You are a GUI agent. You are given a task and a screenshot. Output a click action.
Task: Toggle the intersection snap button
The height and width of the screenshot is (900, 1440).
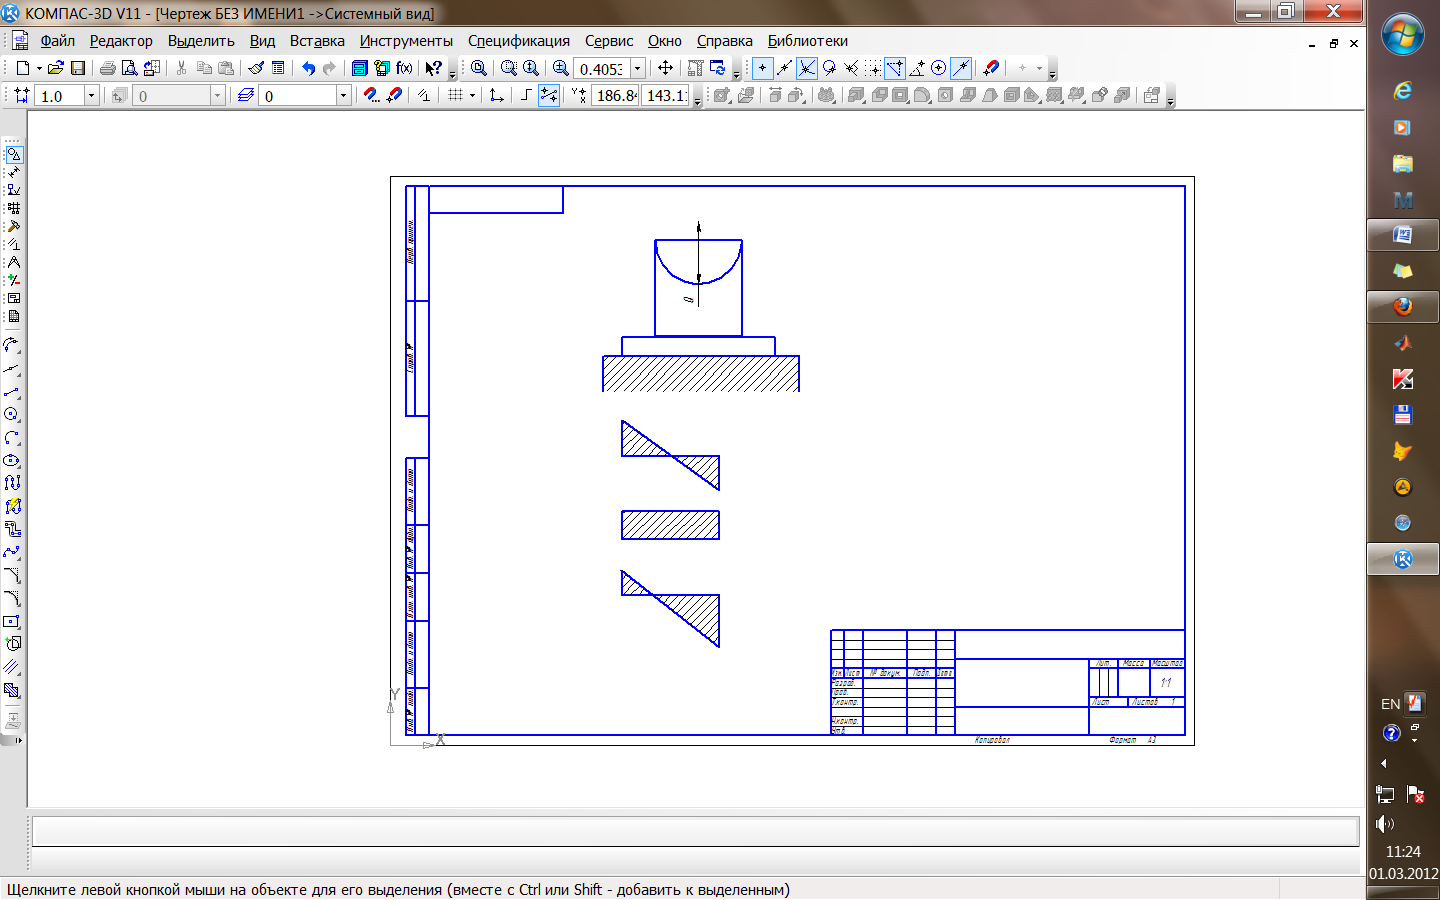click(x=806, y=68)
